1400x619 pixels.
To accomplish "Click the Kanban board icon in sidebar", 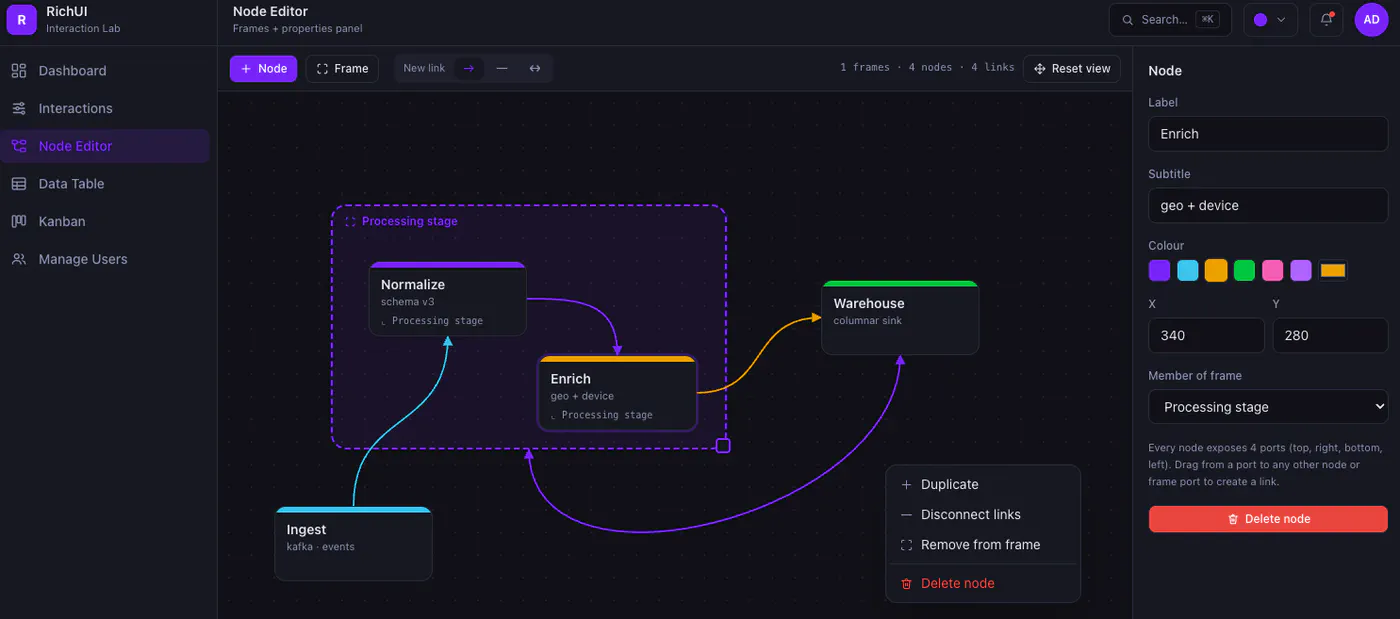I will [18, 221].
